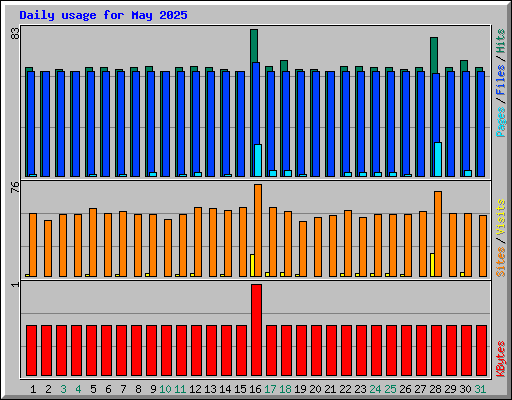Click the cyan 'Pages' legend label

pos(500,122)
